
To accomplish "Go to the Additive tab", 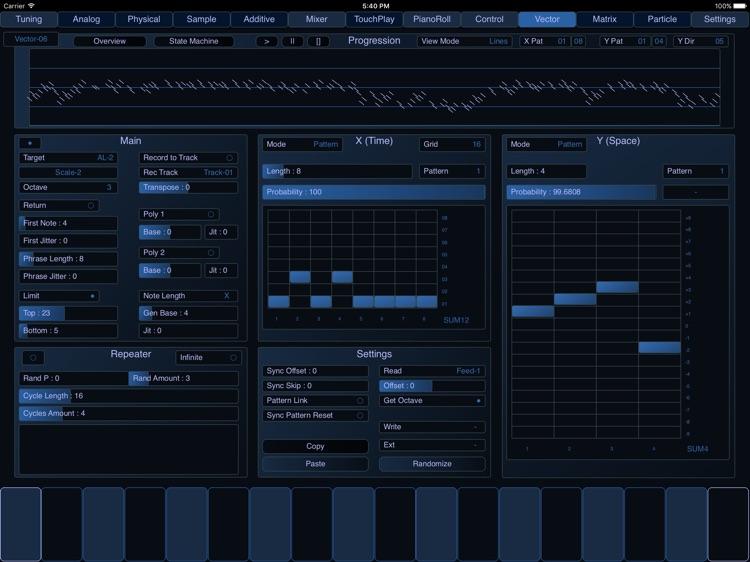I will pyautogui.click(x=259, y=19).
